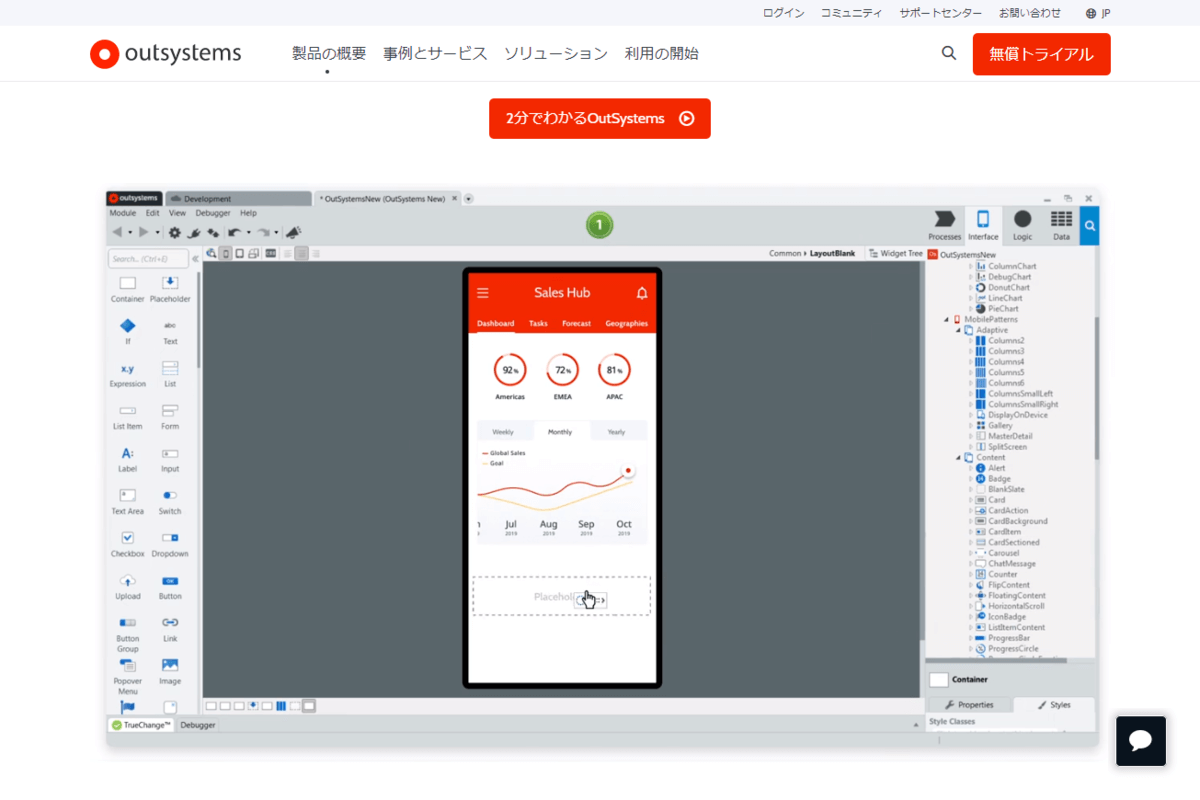The width and height of the screenshot is (1200, 800).
Task: Switch to the Data layer tab
Action: [x=1061, y=226]
